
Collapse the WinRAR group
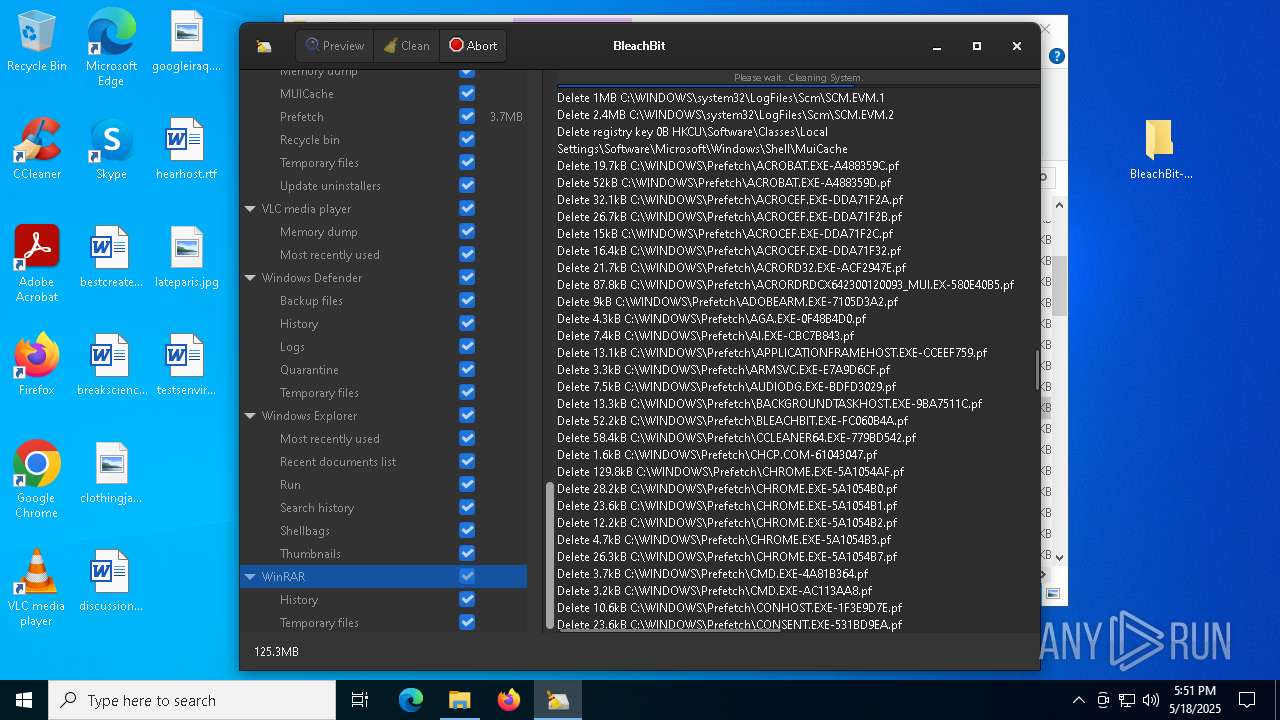point(250,577)
